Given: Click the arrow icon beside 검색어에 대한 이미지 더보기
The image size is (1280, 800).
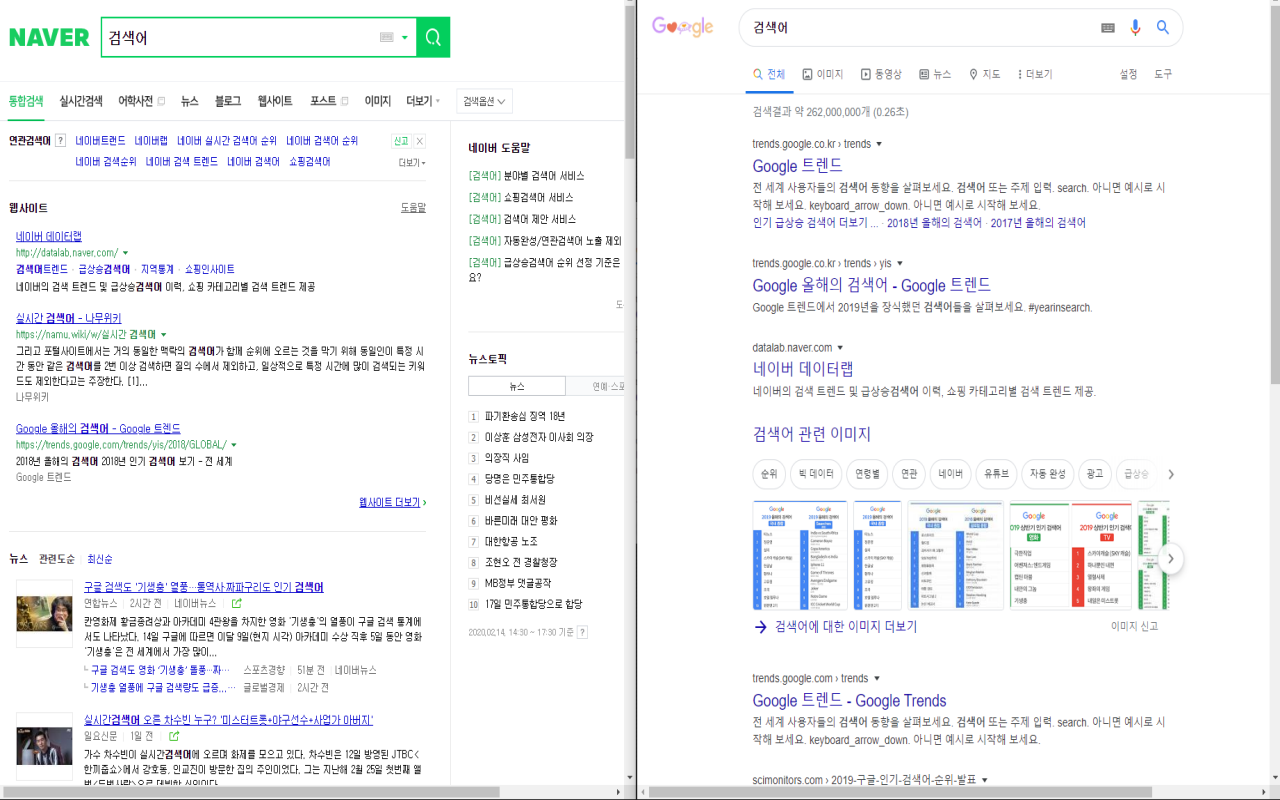Looking at the screenshot, I should [x=761, y=626].
